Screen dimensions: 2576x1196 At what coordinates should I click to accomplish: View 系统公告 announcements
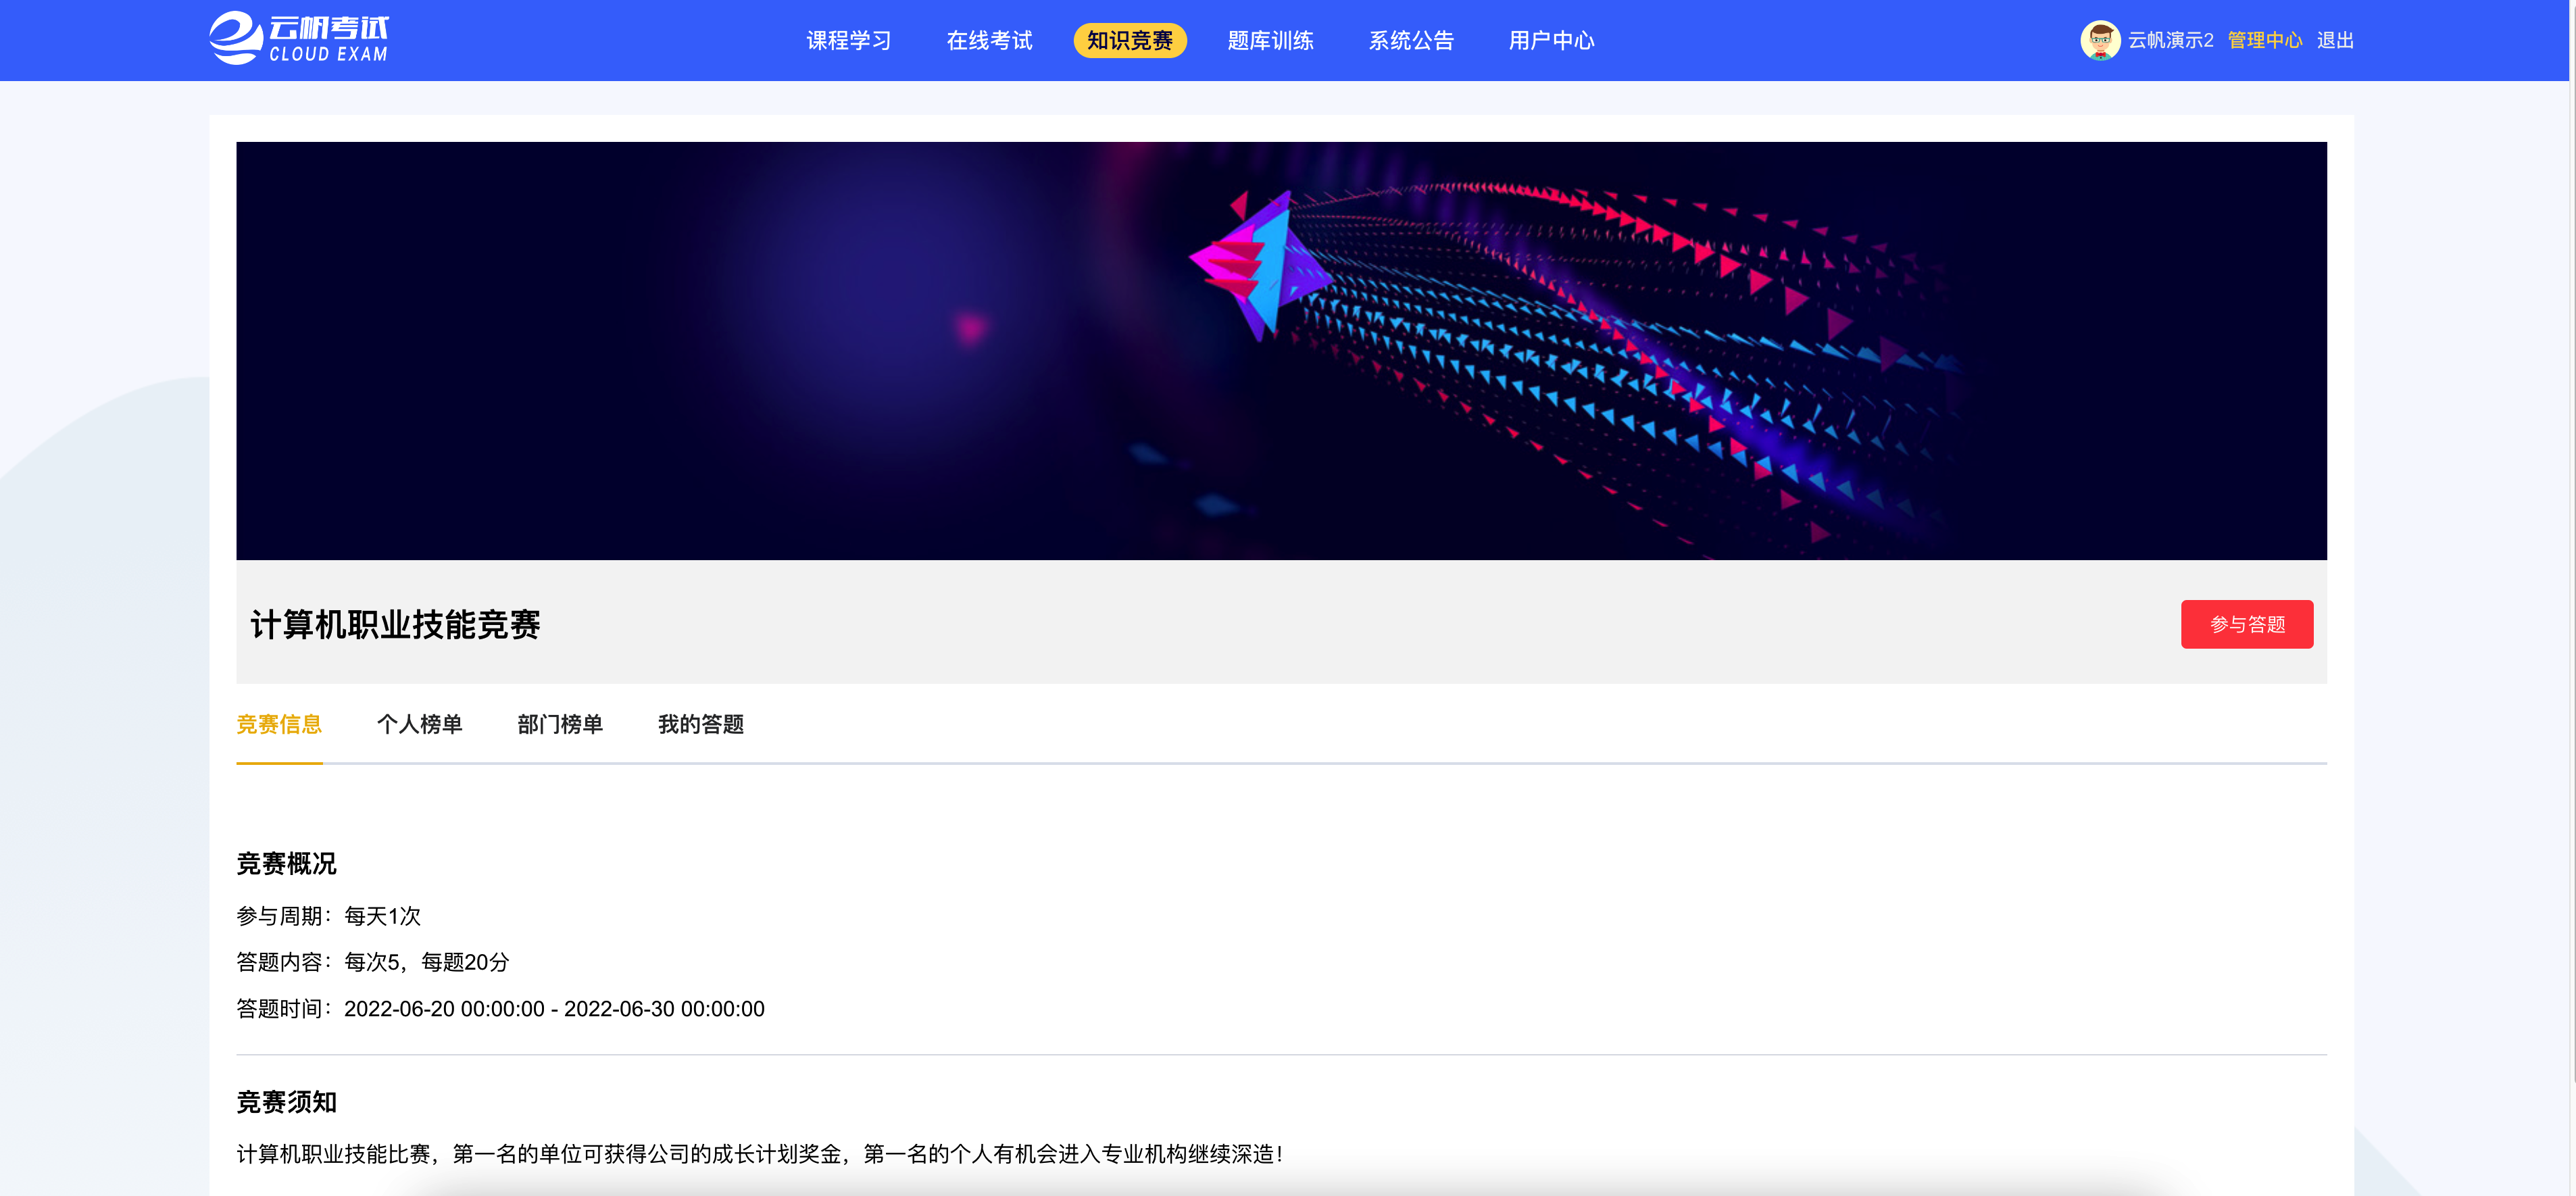click(x=1411, y=40)
